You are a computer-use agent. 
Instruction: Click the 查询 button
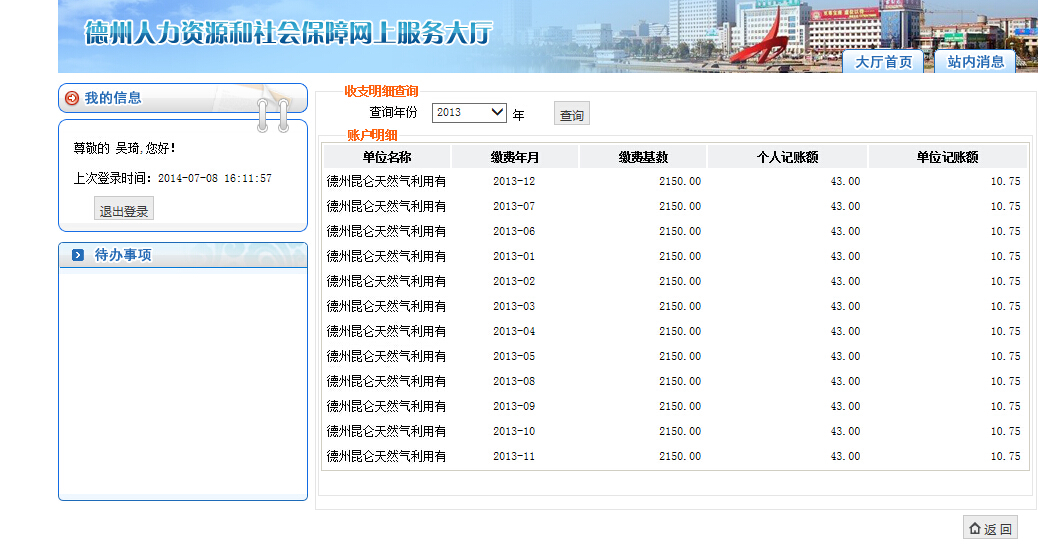pos(572,115)
